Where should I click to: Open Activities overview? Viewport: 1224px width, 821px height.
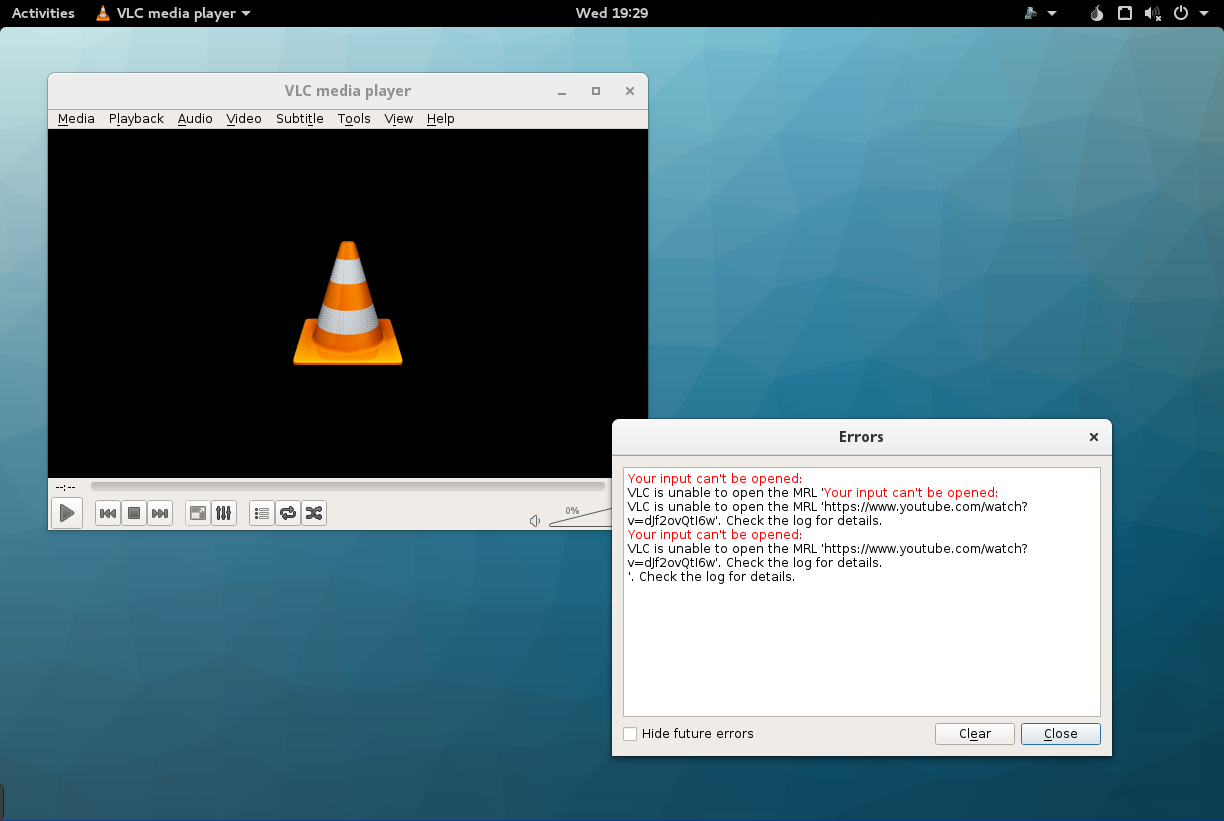(x=43, y=13)
